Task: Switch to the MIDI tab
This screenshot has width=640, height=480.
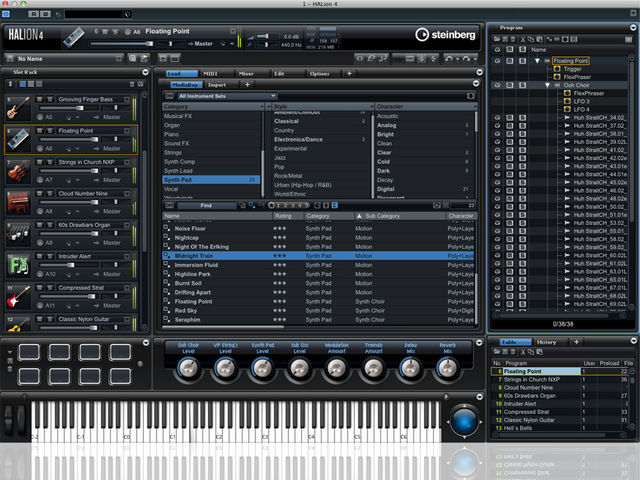Action: [x=211, y=73]
